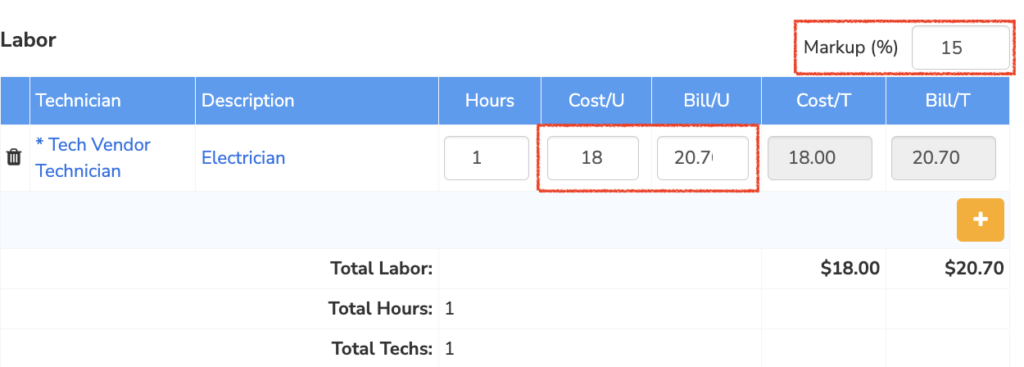Viewport: 1024px width, 367px height.
Task: Click the Bill/U column header
Action: point(706,101)
